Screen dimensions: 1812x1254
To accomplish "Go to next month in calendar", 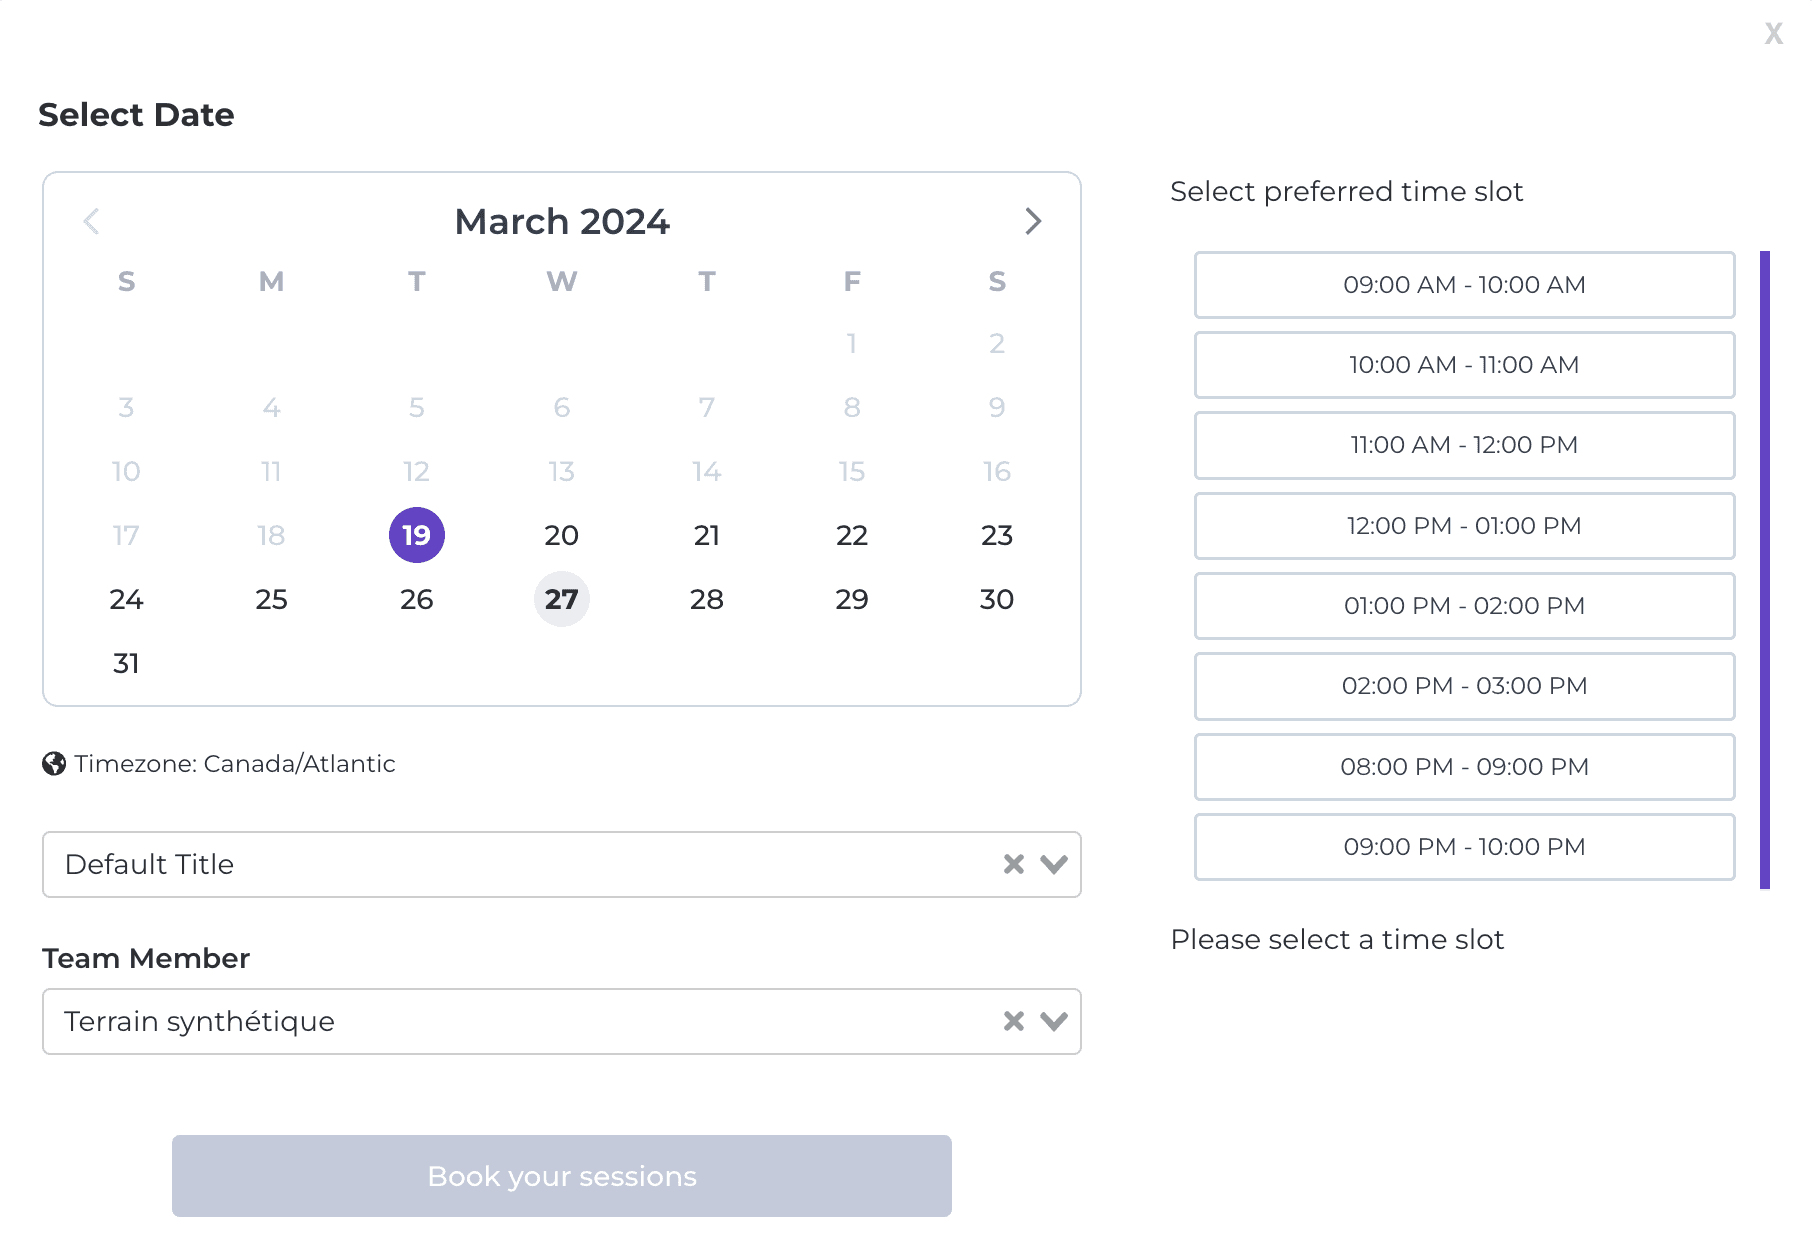I will point(1033,221).
